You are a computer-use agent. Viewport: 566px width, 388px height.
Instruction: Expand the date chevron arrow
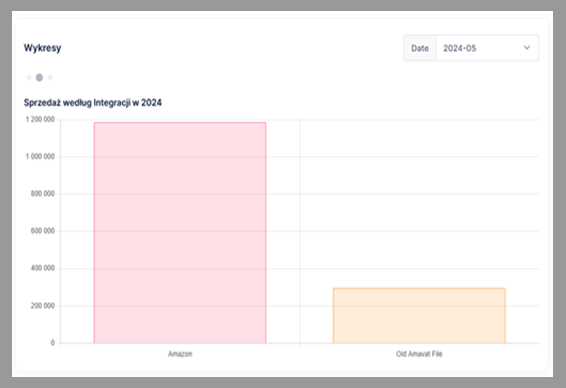[x=527, y=48]
